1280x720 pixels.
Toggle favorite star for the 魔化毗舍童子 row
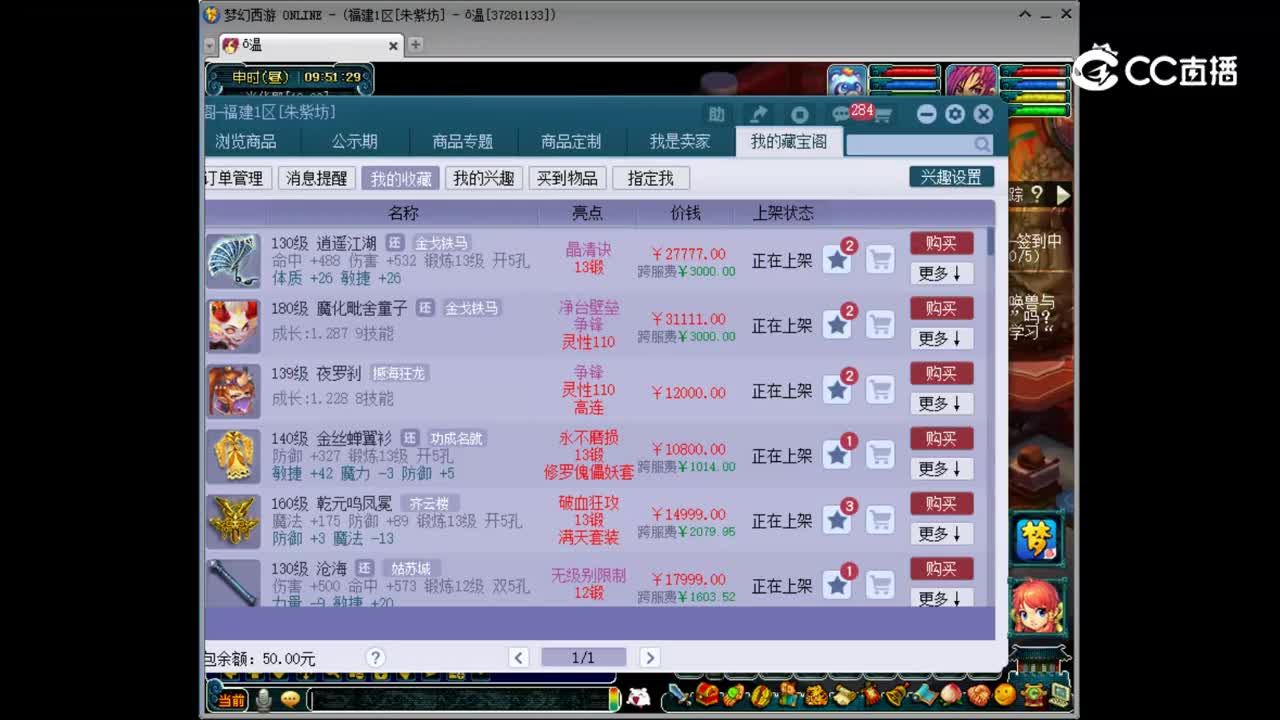[837, 325]
